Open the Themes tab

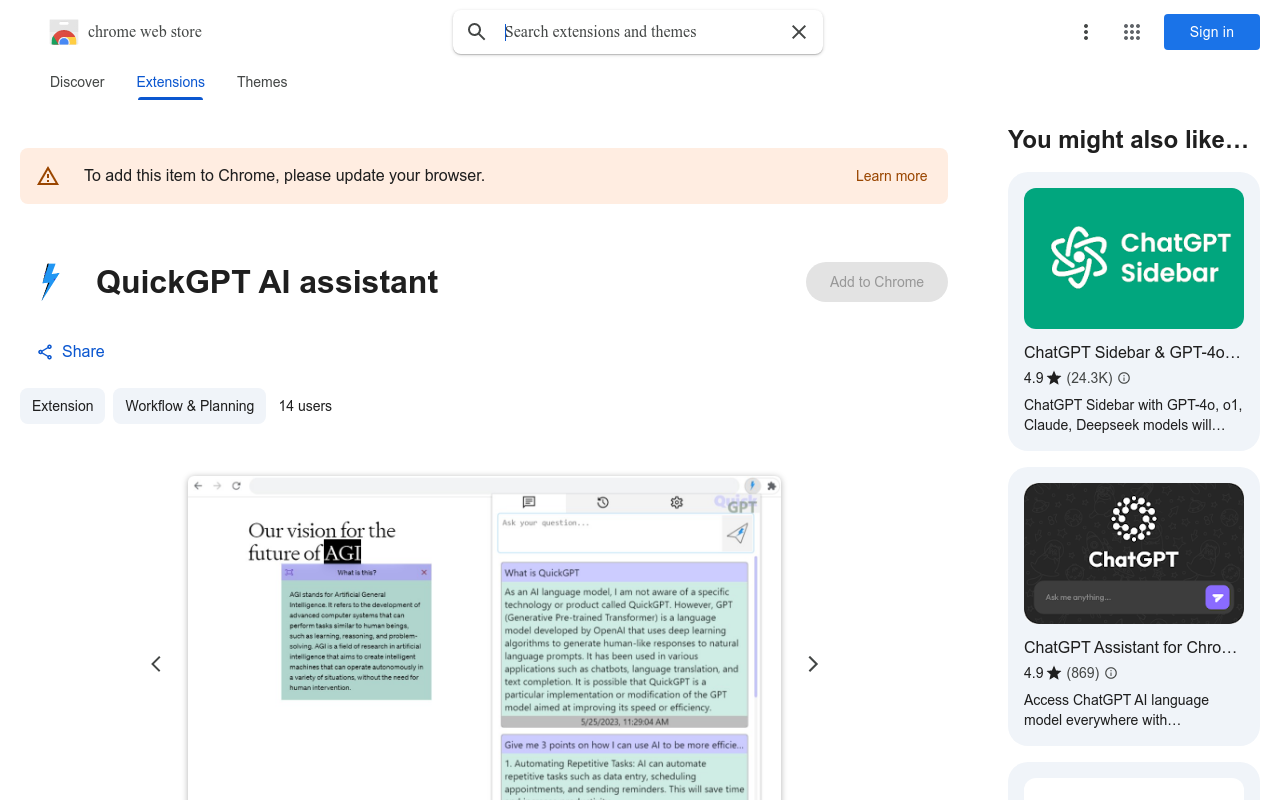(262, 82)
